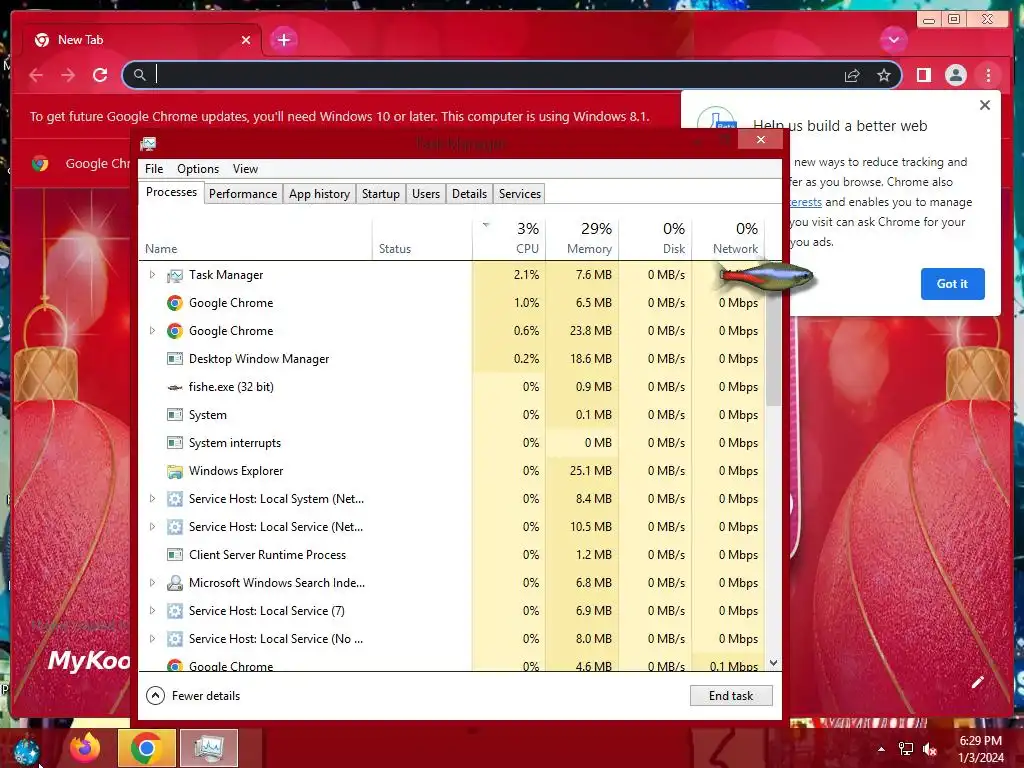This screenshot has width=1024, height=768.
Task: Click the muted volume tray icon
Action: [929, 749]
